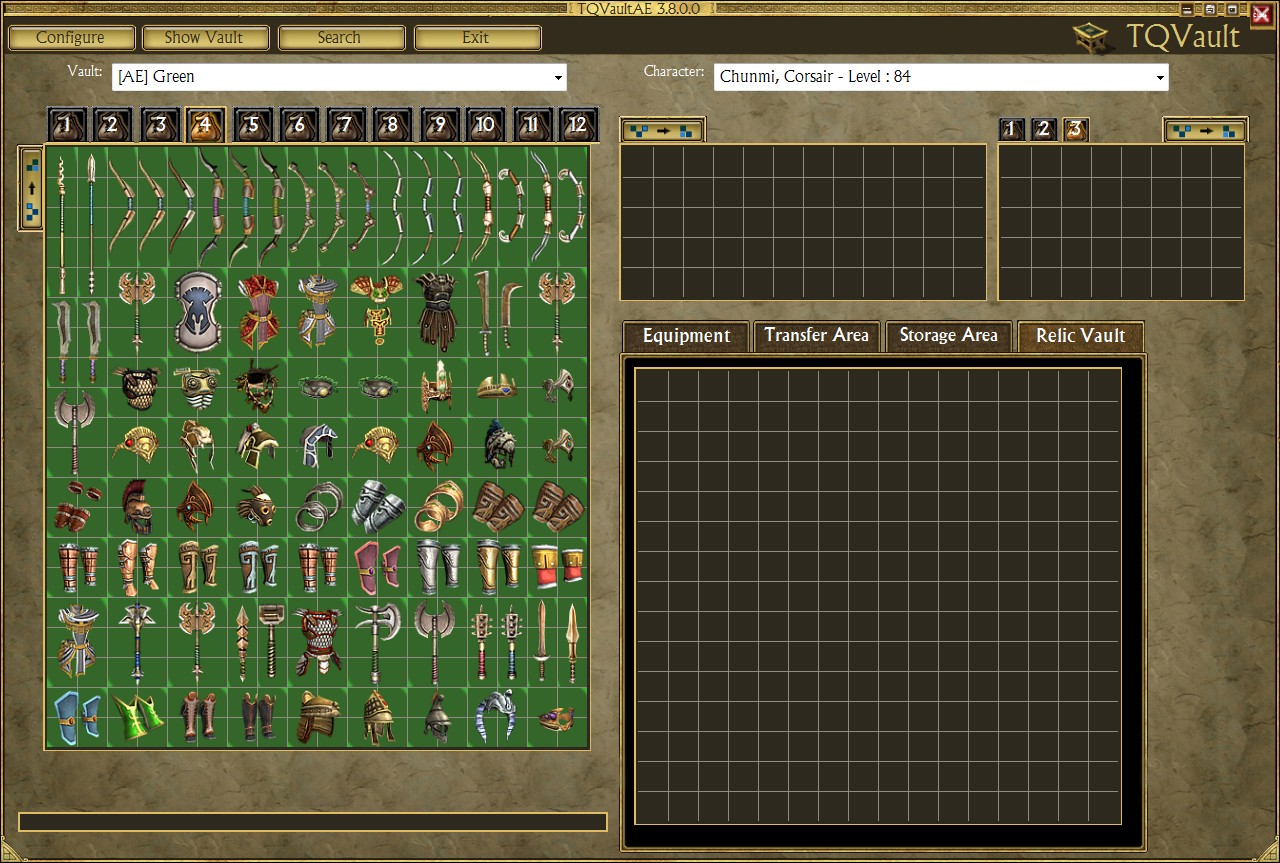
Task: Go to vault bag tab 8
Action: 391,125
